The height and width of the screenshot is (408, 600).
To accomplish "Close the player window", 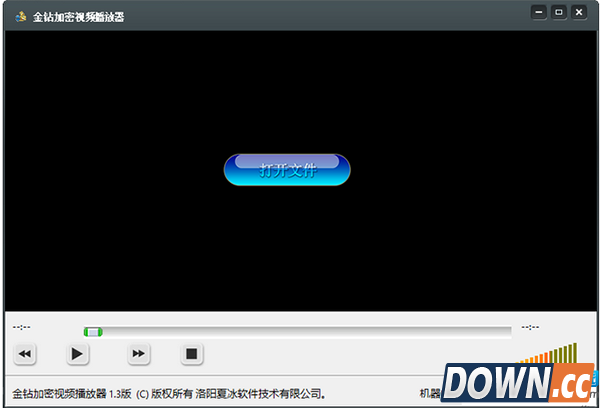I will pyautogui.click(x=579, y=12).
